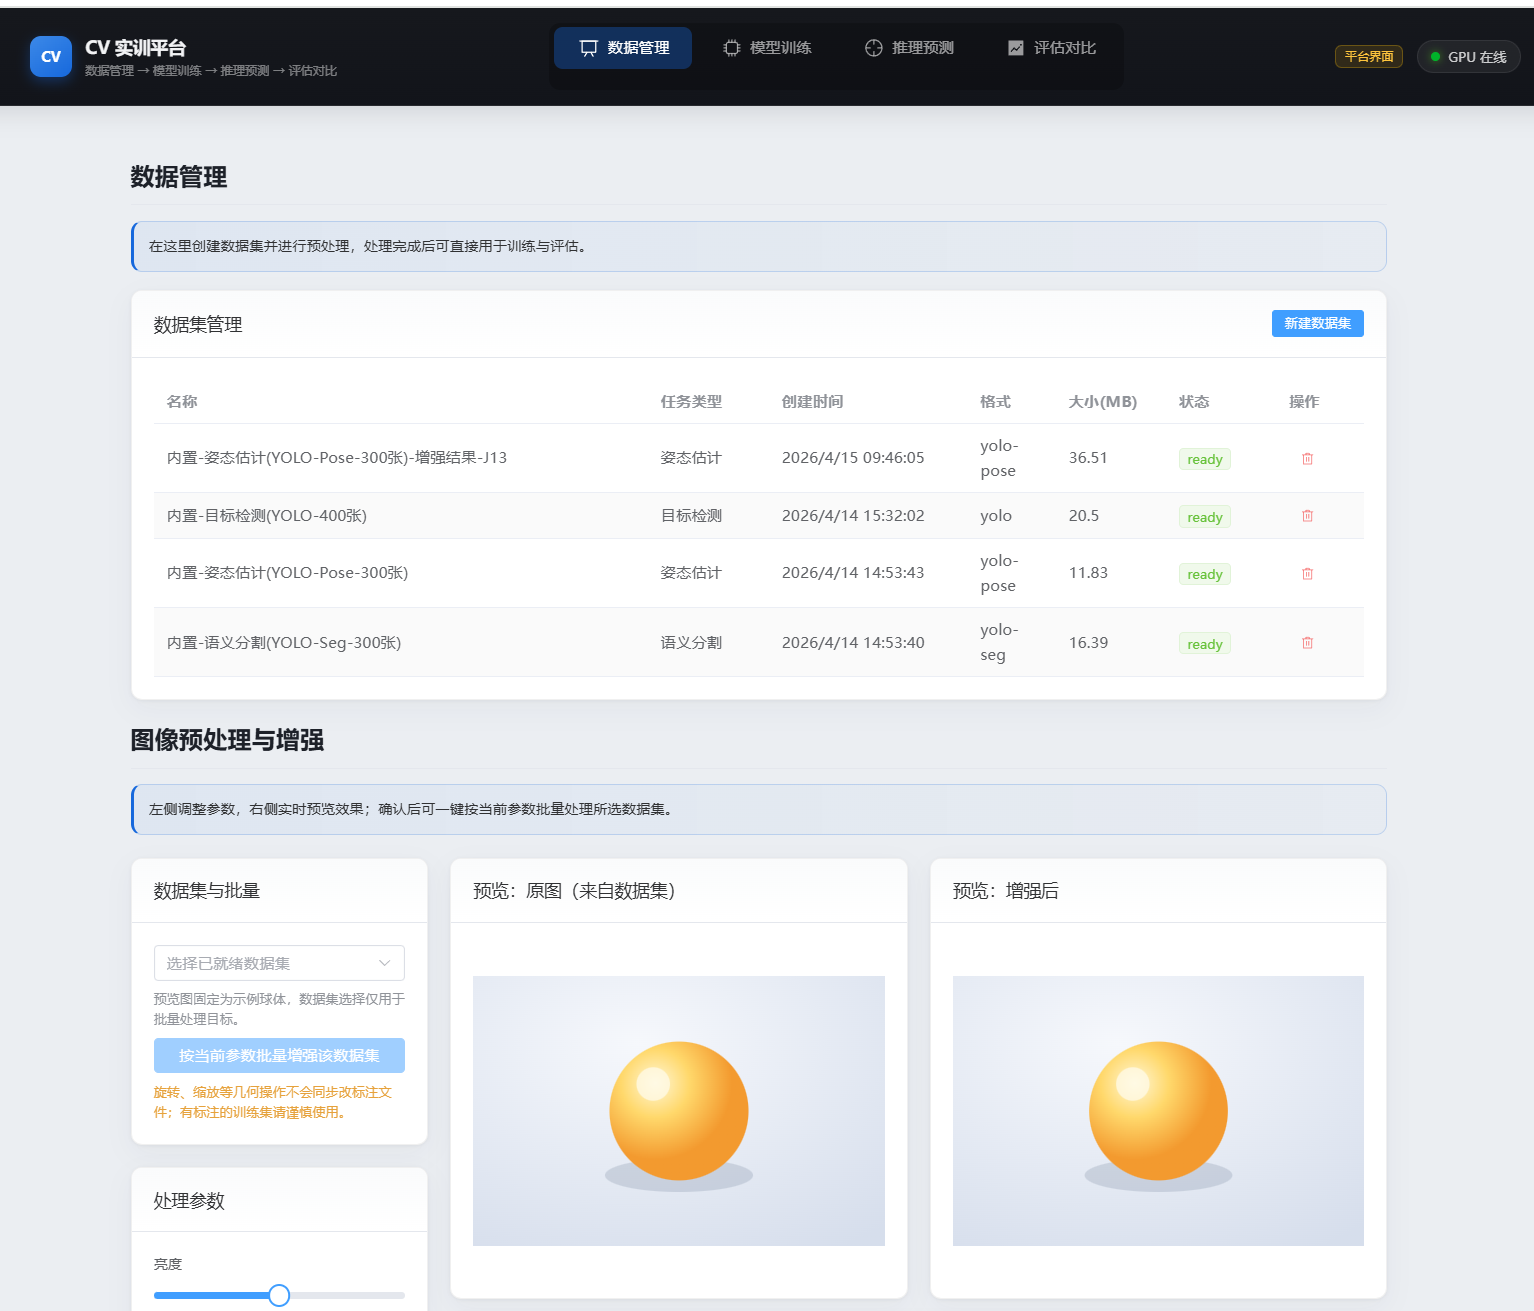Expand the dataset selector chevron arrow
Image resolution: width=1534 pixels, height=1311 pixels.
pyautogui.click(x=384, y=962)
